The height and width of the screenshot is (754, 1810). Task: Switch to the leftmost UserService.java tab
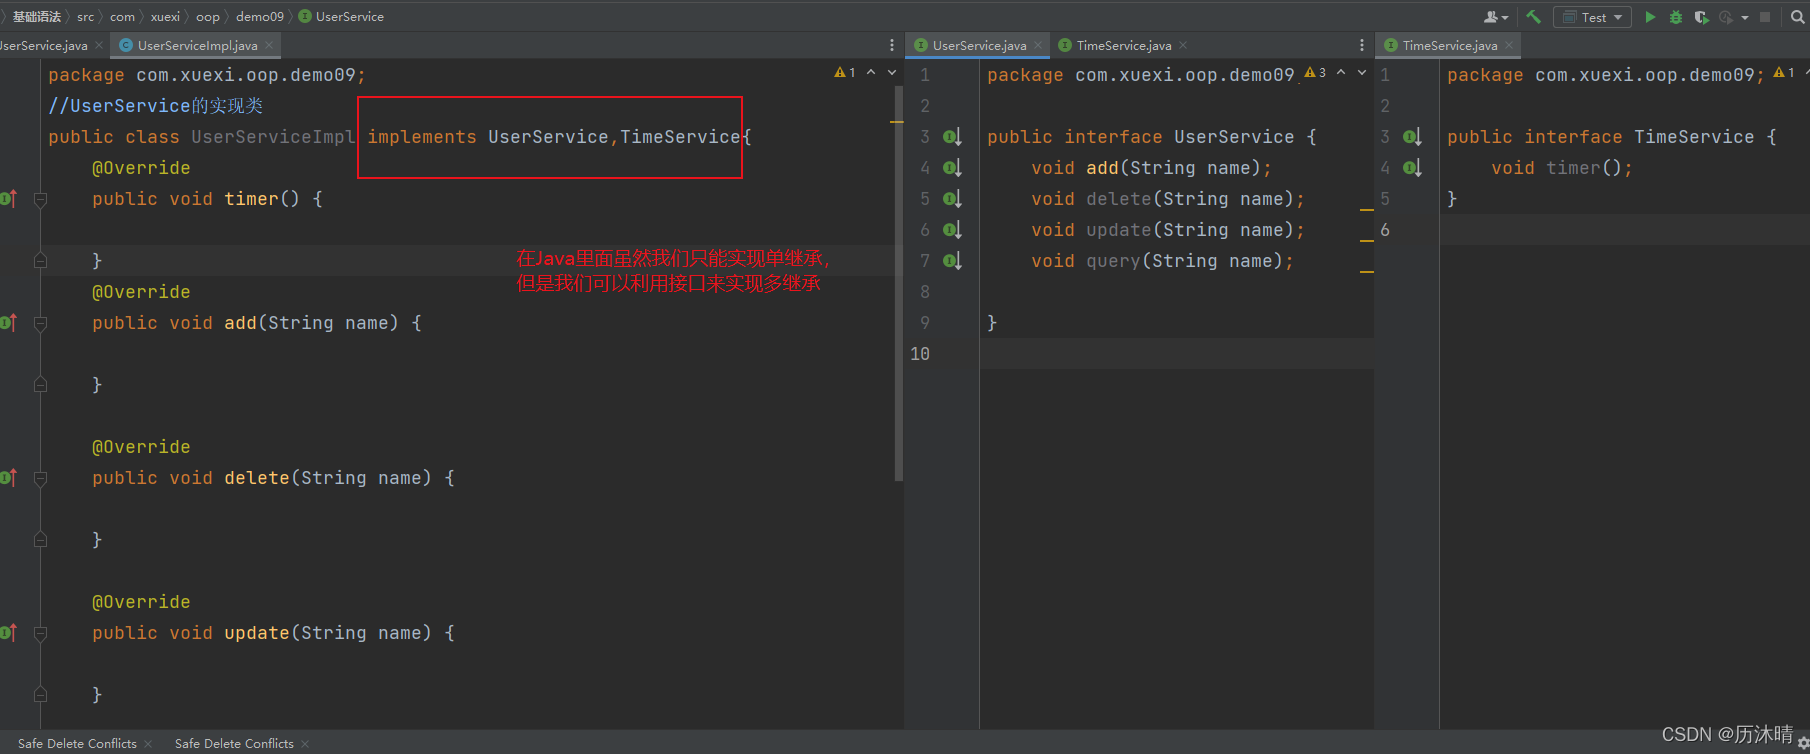pyautogui.click(x=43, y=45)
